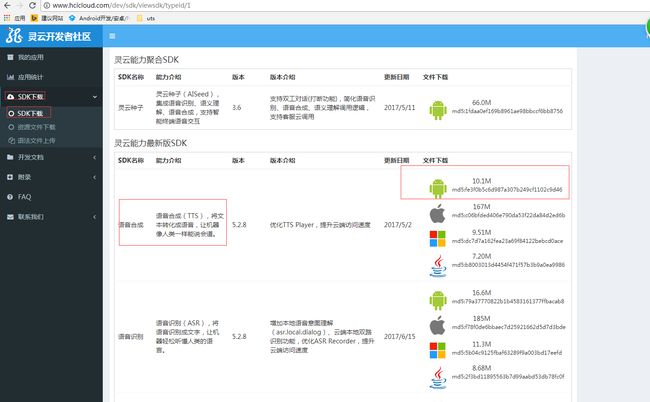
Task: Collapse the SDK下载 menu chevron
Action: click(95, 97)
